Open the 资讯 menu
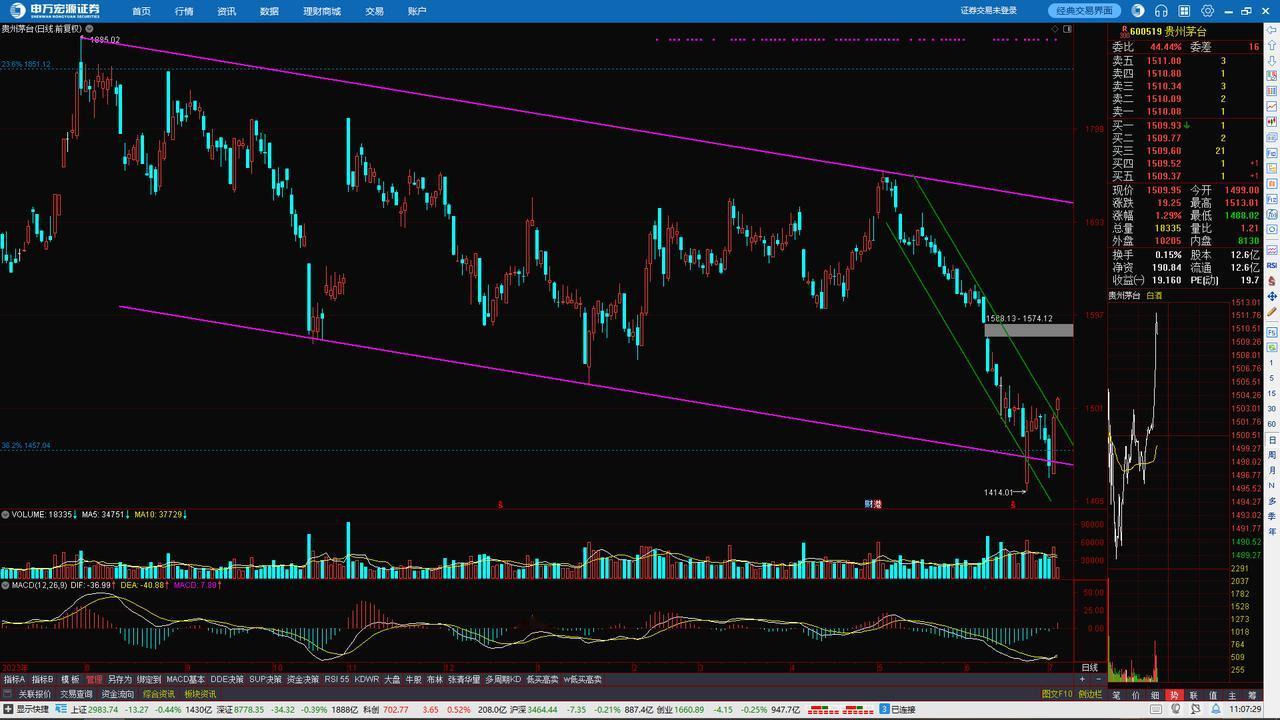 click(227, 11)
